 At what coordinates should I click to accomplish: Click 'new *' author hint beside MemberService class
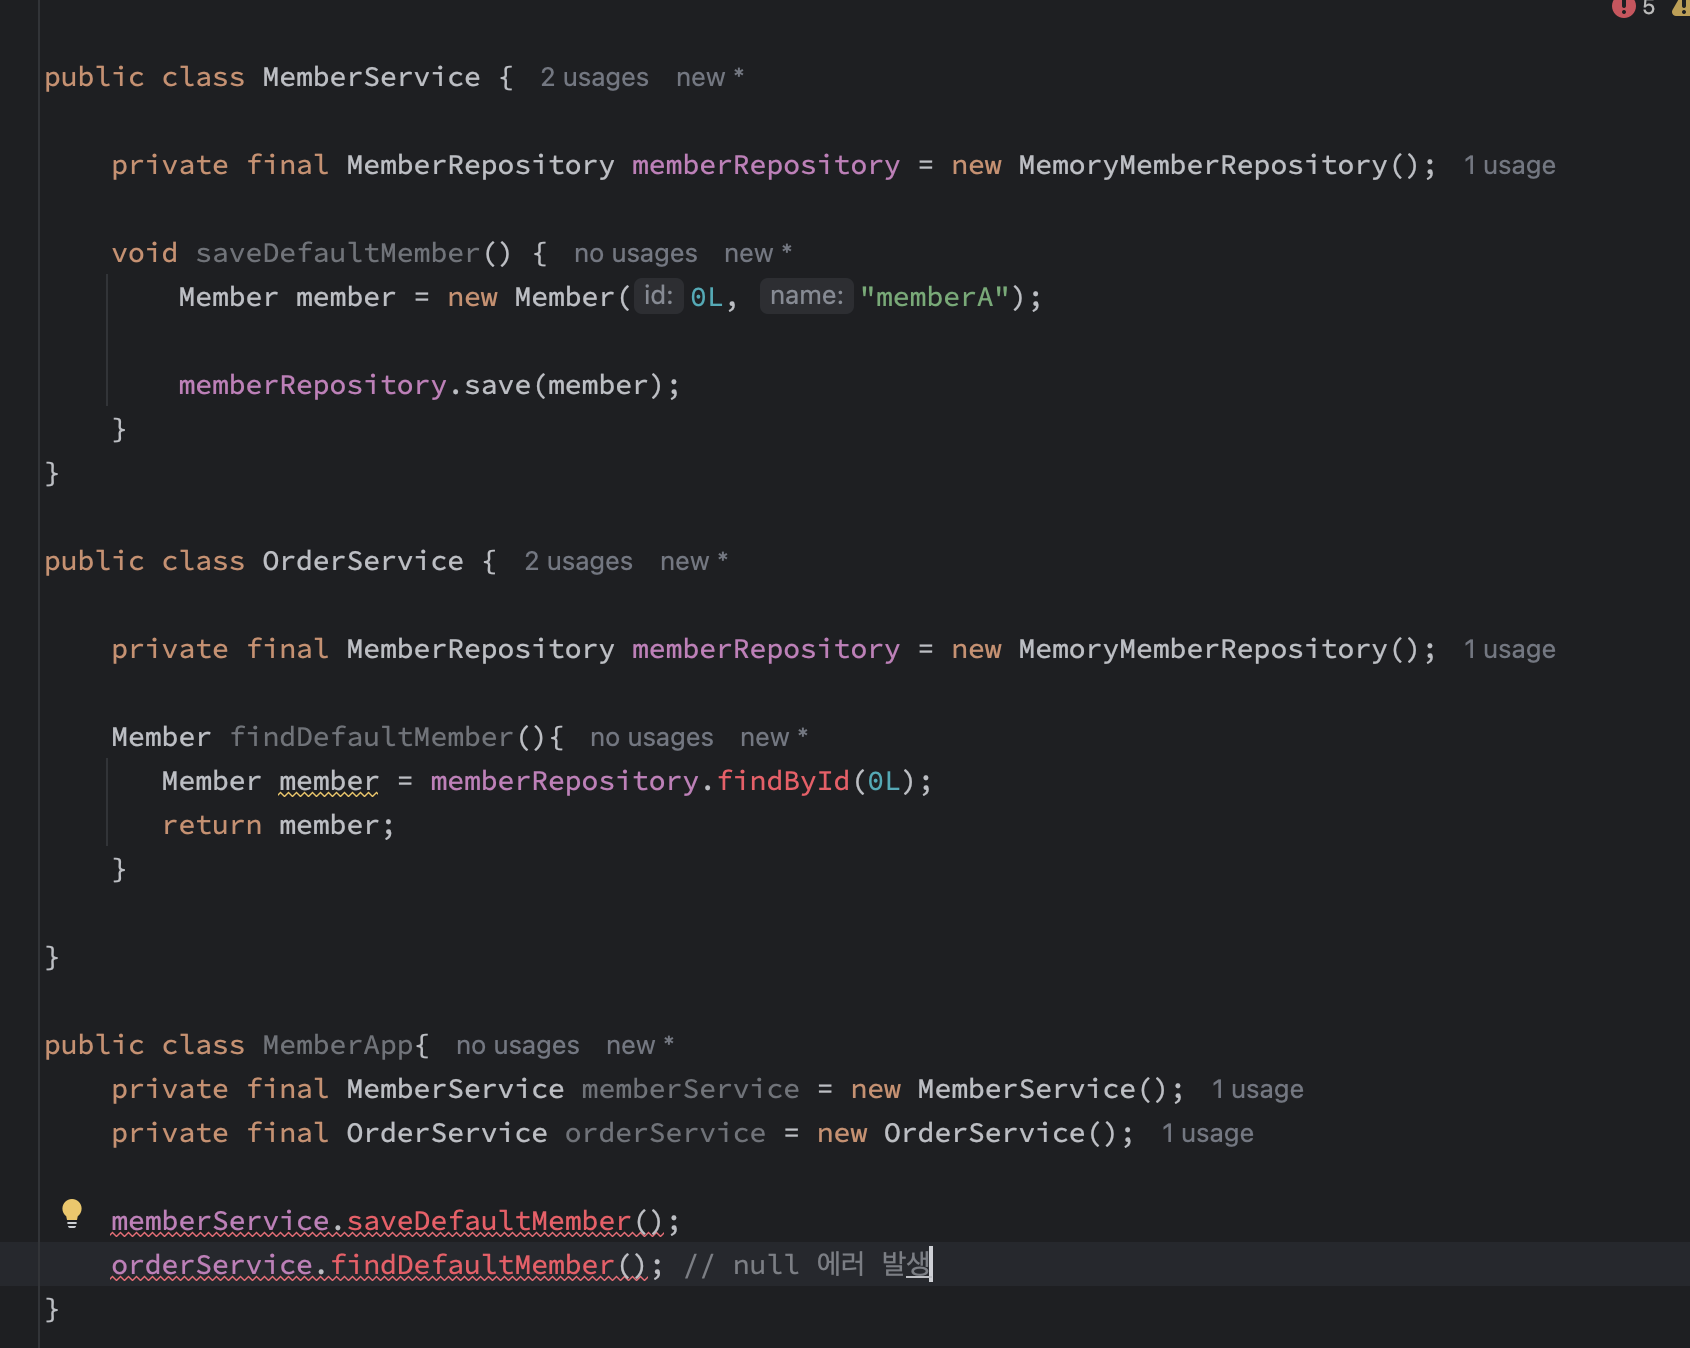pyautogui.click(x=710, y=77)
